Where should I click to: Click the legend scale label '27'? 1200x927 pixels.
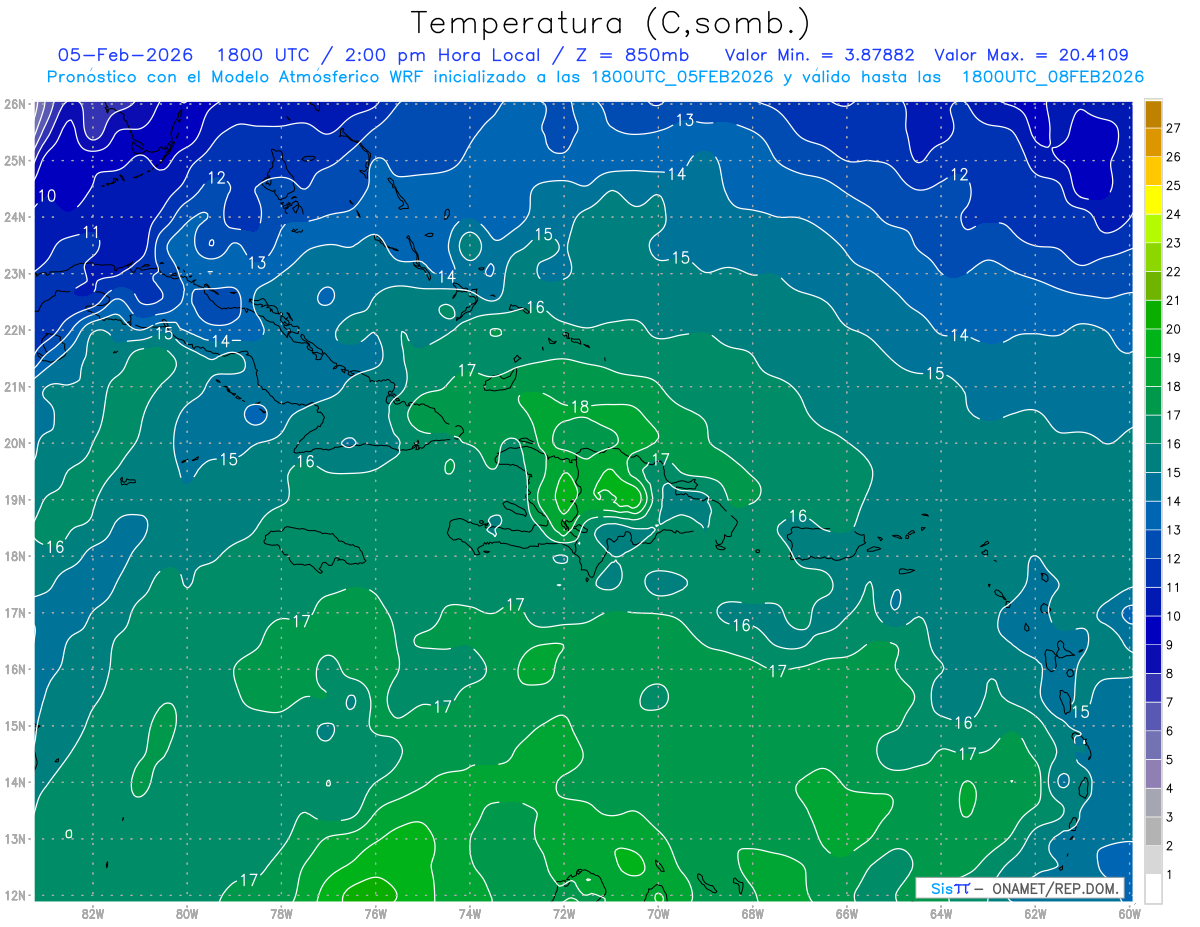pos(1173,128)
